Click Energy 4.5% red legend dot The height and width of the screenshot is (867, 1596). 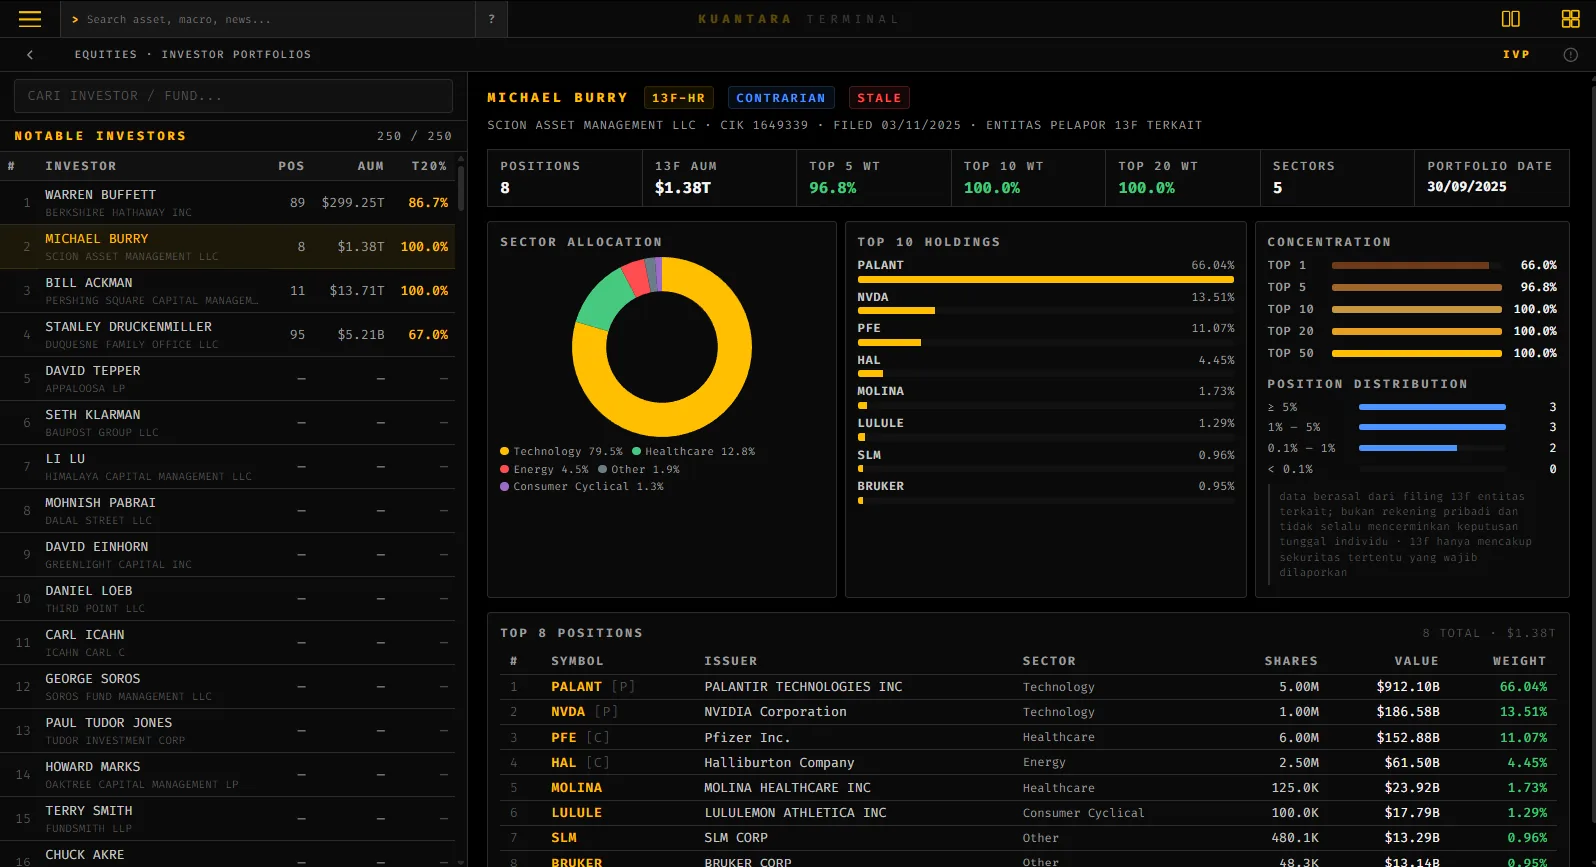click(x=505, y=469)
